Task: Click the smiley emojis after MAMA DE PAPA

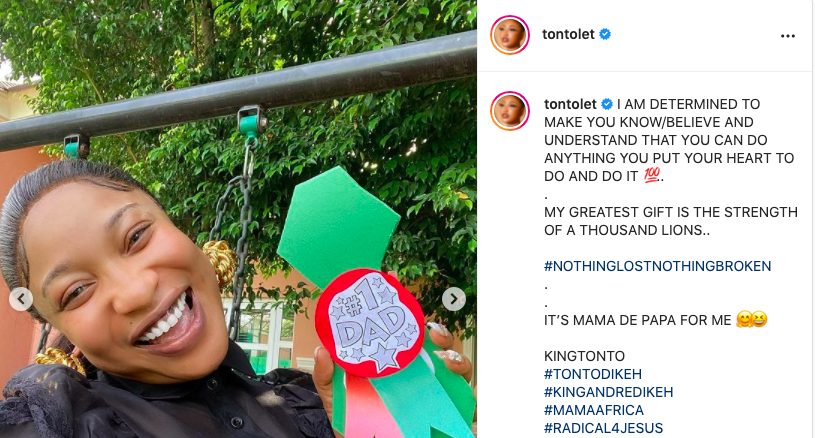Action: (x=749, y=320)
